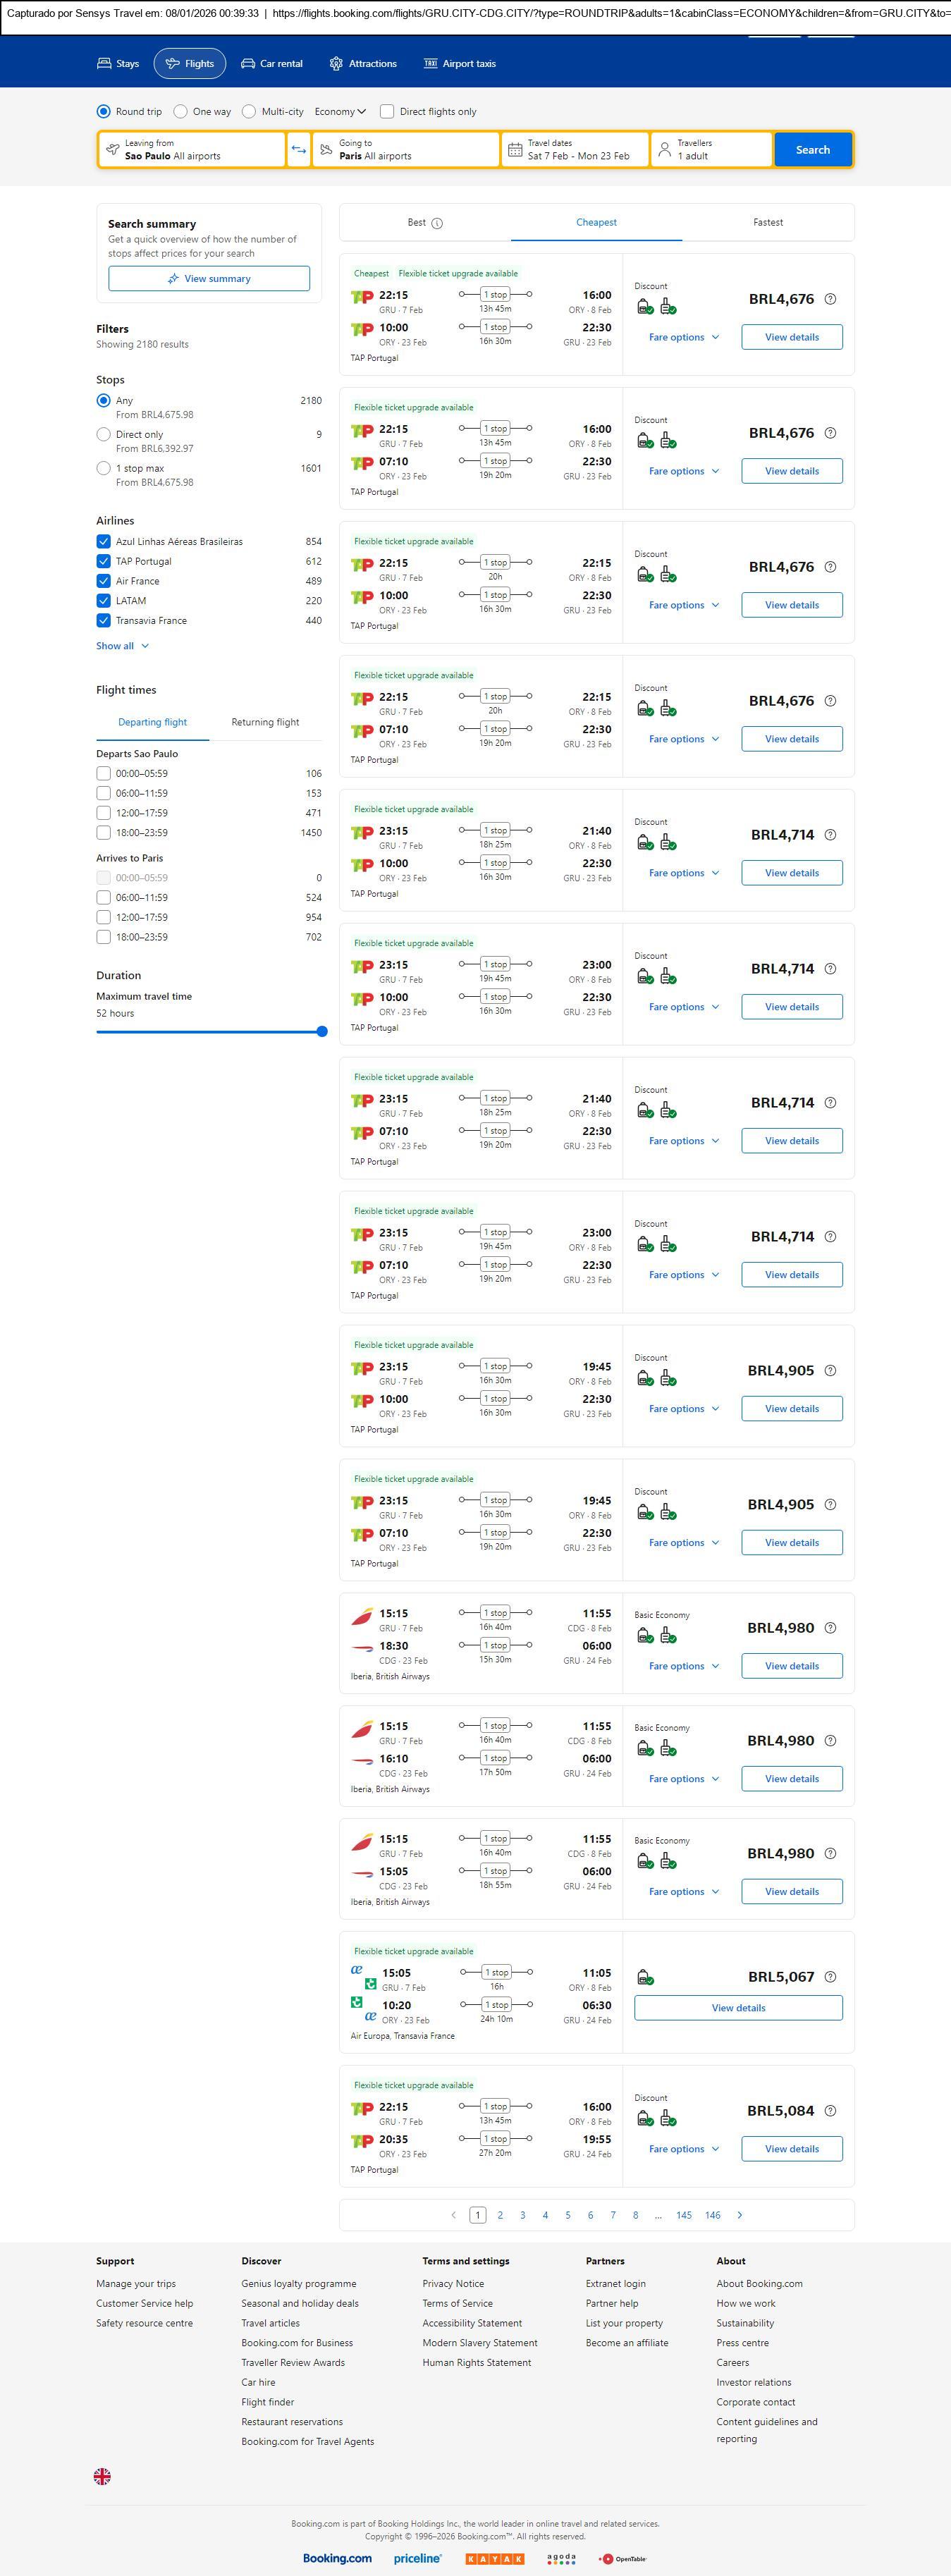Select the One way trip option
This screenshot has width=951, height=2576.
pos(181,112)
